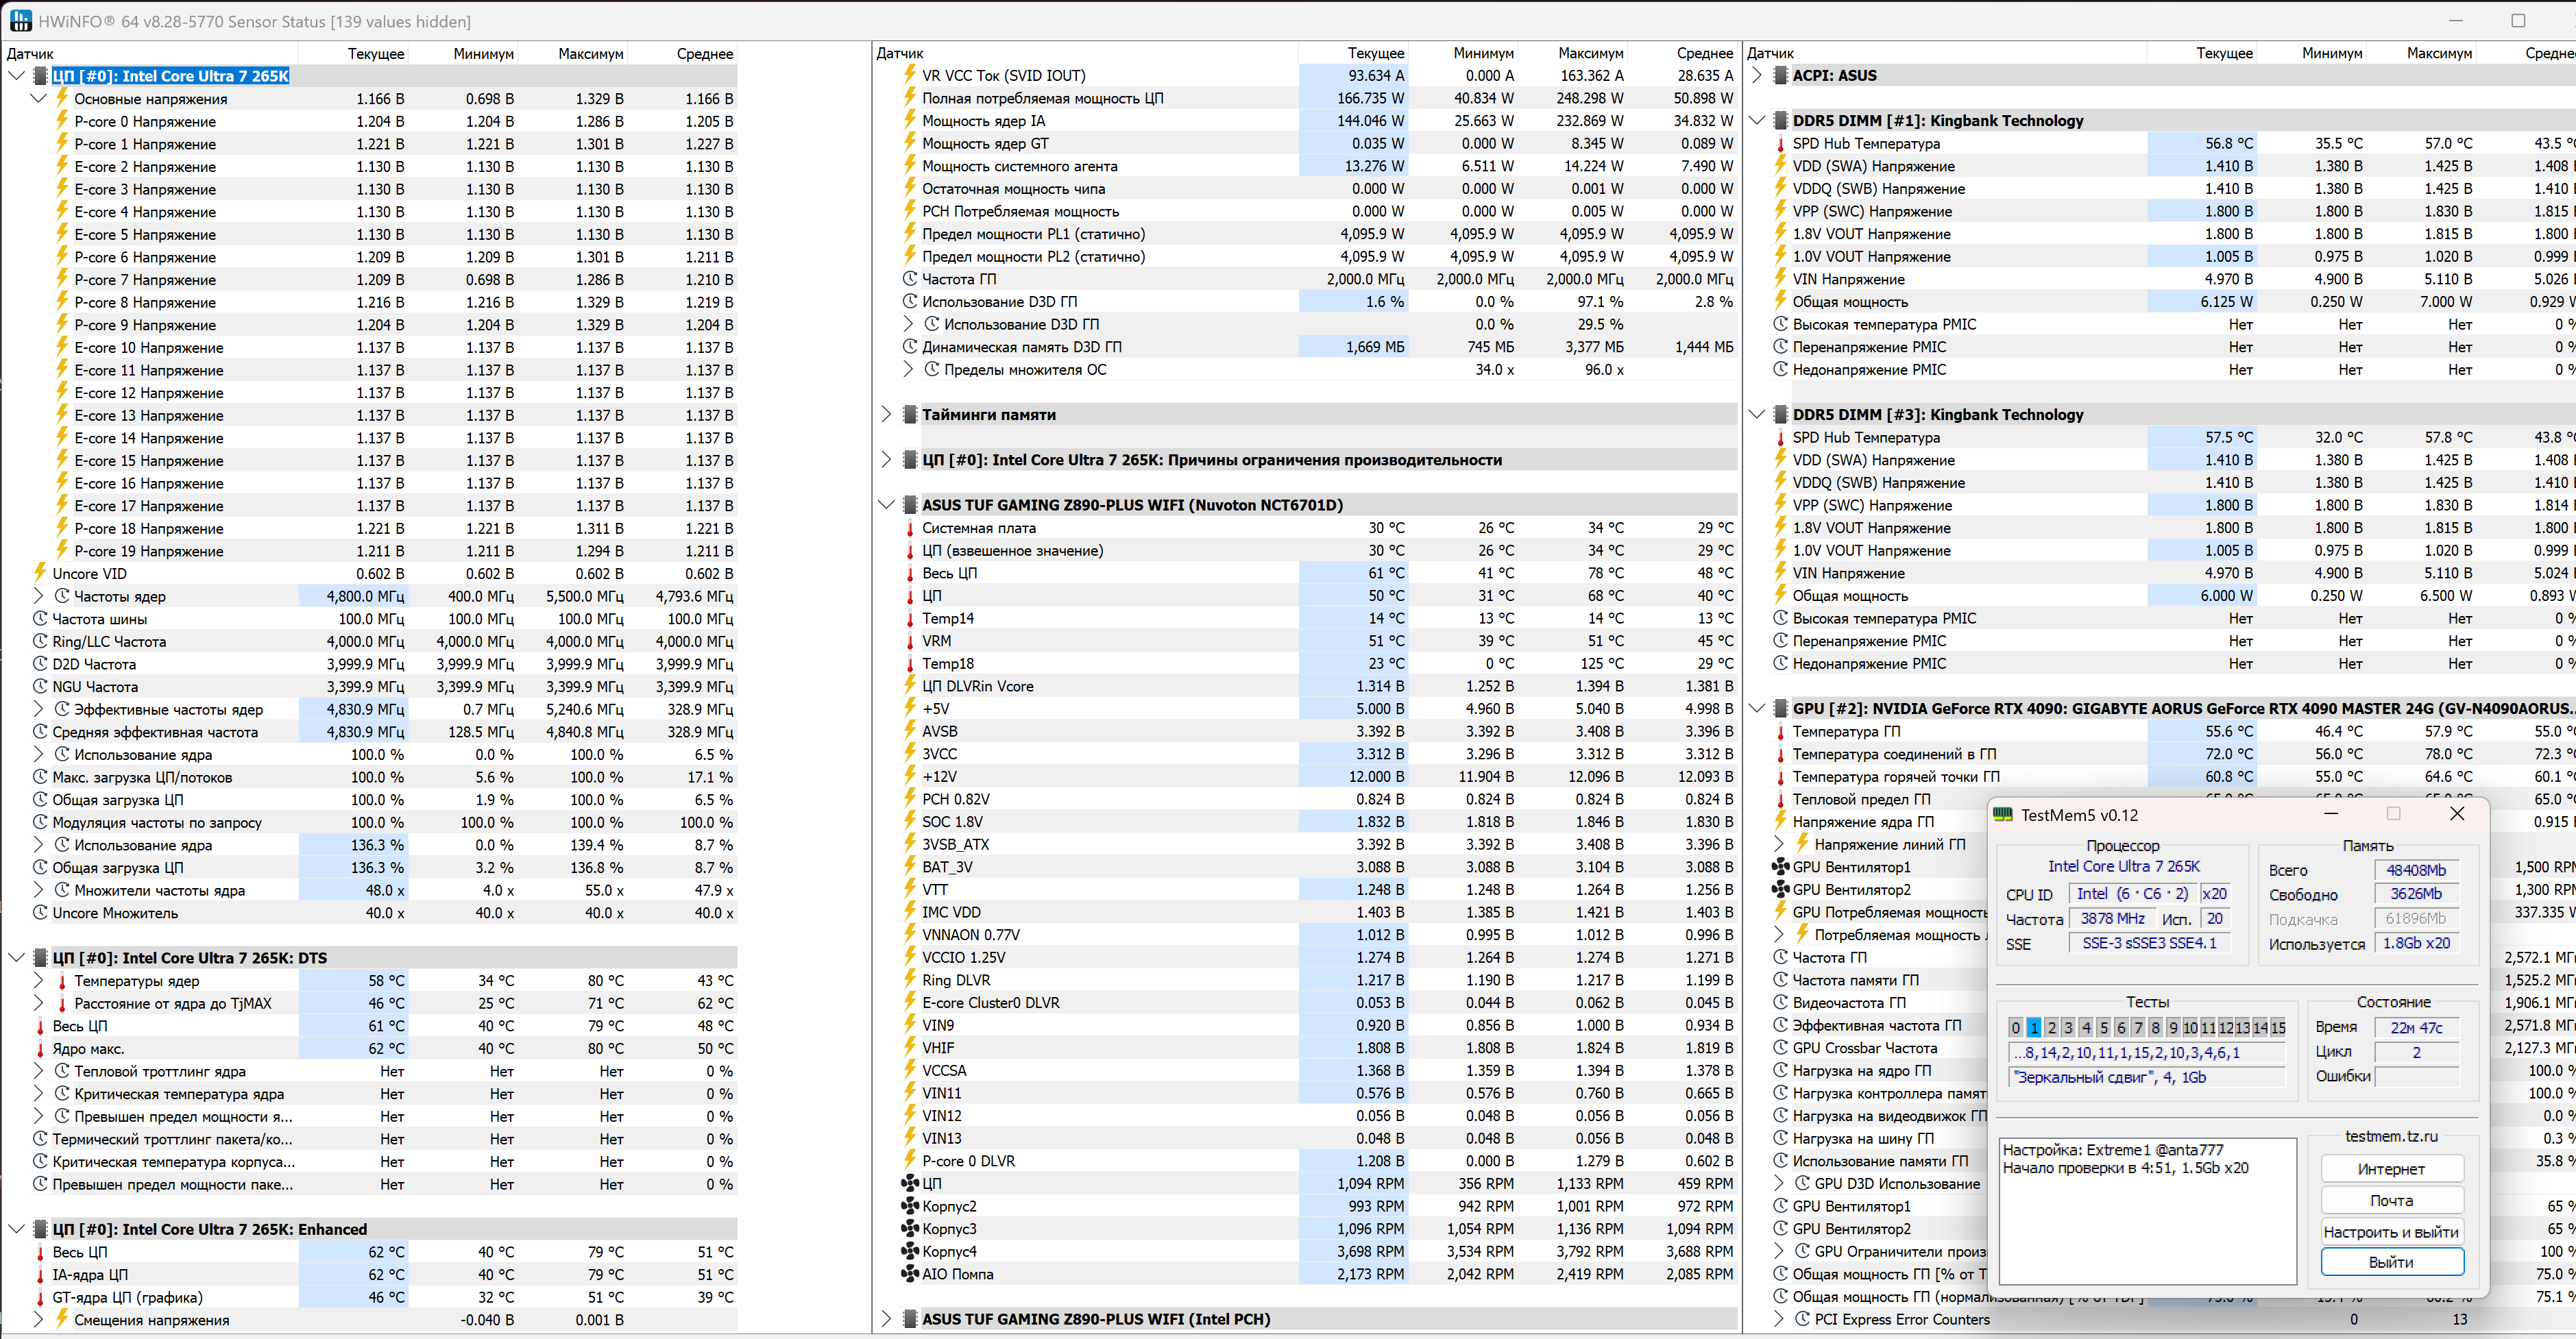Click the fan icon beside Корпус4
This screenshot has width=2576, height=1339.
point(910,1251)
